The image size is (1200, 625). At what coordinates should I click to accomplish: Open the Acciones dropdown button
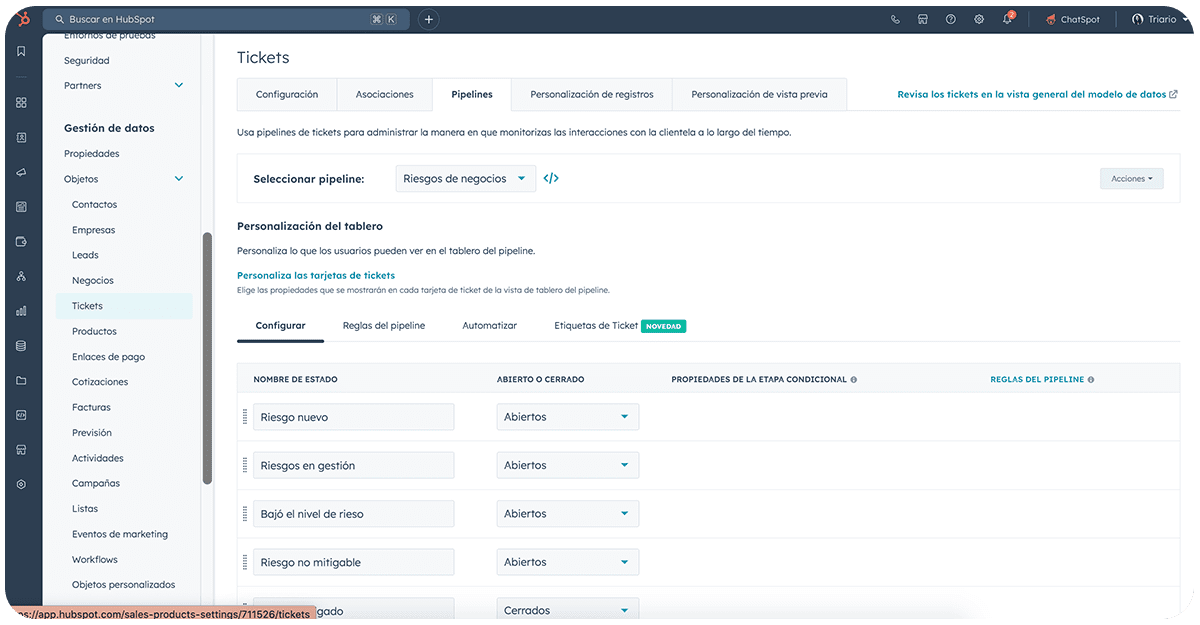[1131, 179]
